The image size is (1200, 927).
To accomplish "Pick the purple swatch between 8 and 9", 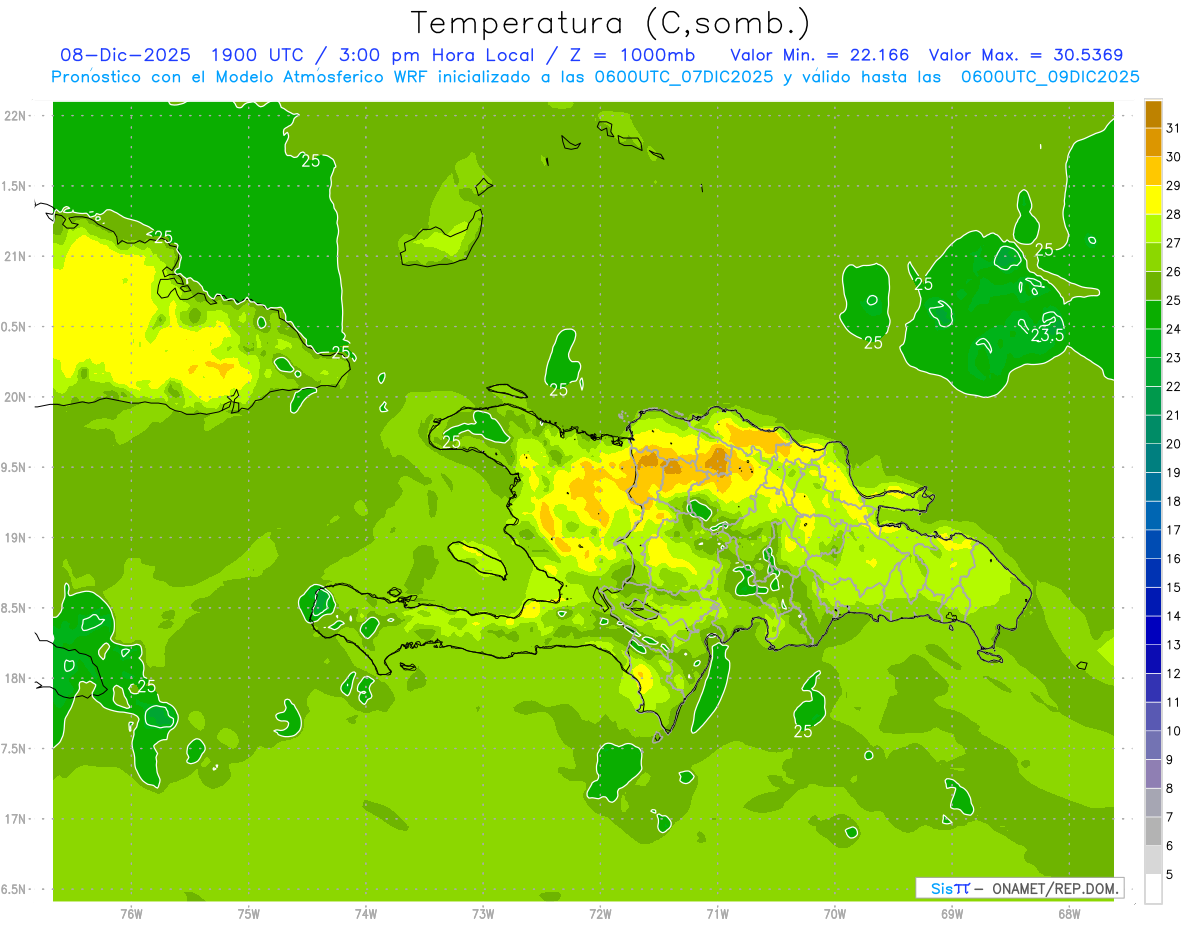I will pyautogui.click(x=1153, y=774).
